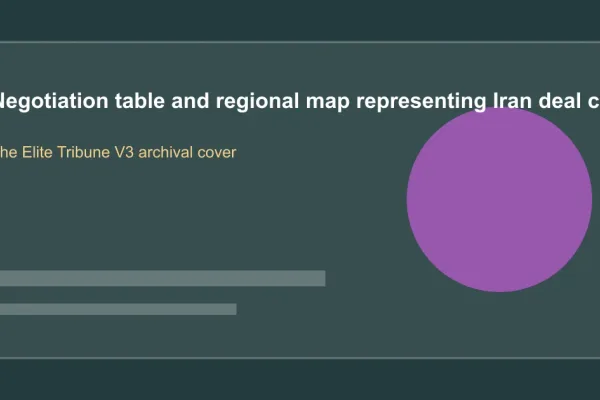Image resolution: width=600 pixels, height=400 pixels.
Task: Select the shorter gray placeholder bar
Action: click(x=118, y=309)
